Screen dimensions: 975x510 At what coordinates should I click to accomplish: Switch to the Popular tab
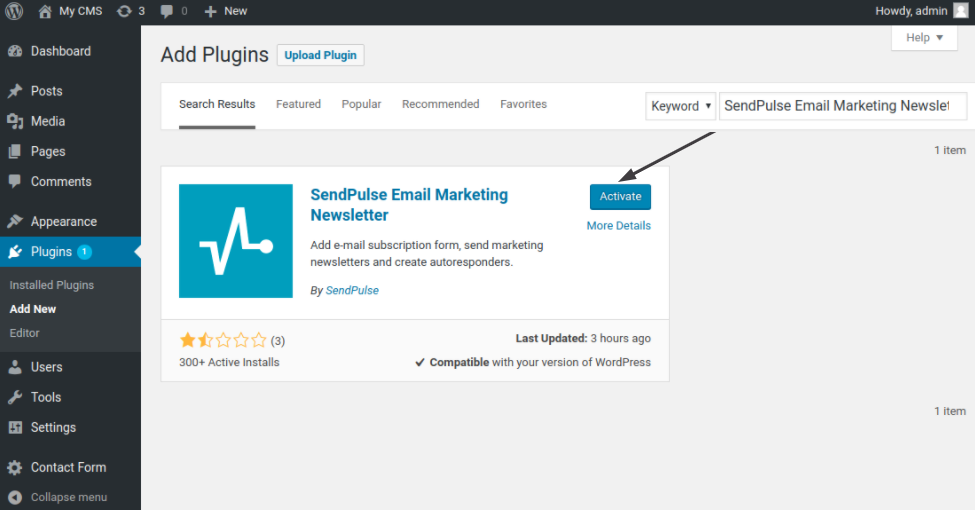(361, 104)
